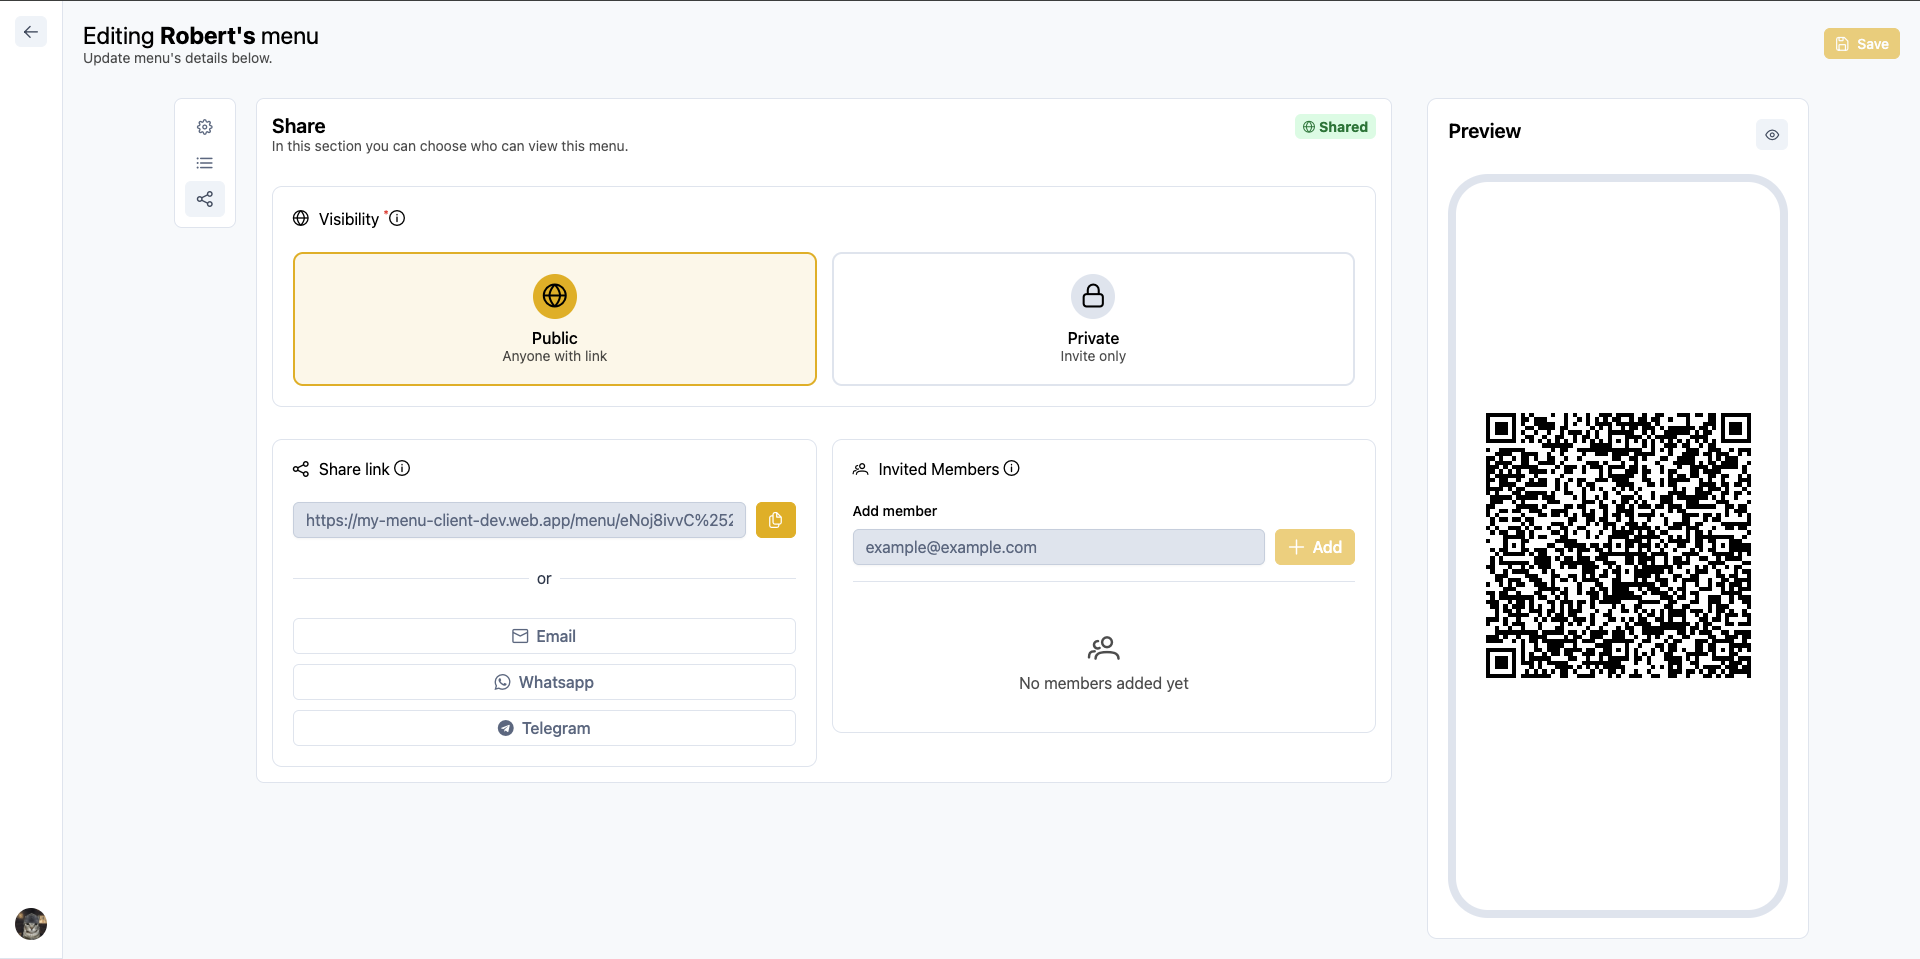The width and height of the screenshot is (1920, 959).
Task: Copy the share link to clipboard
Action: pyautogui.click(x=776, y=520)
